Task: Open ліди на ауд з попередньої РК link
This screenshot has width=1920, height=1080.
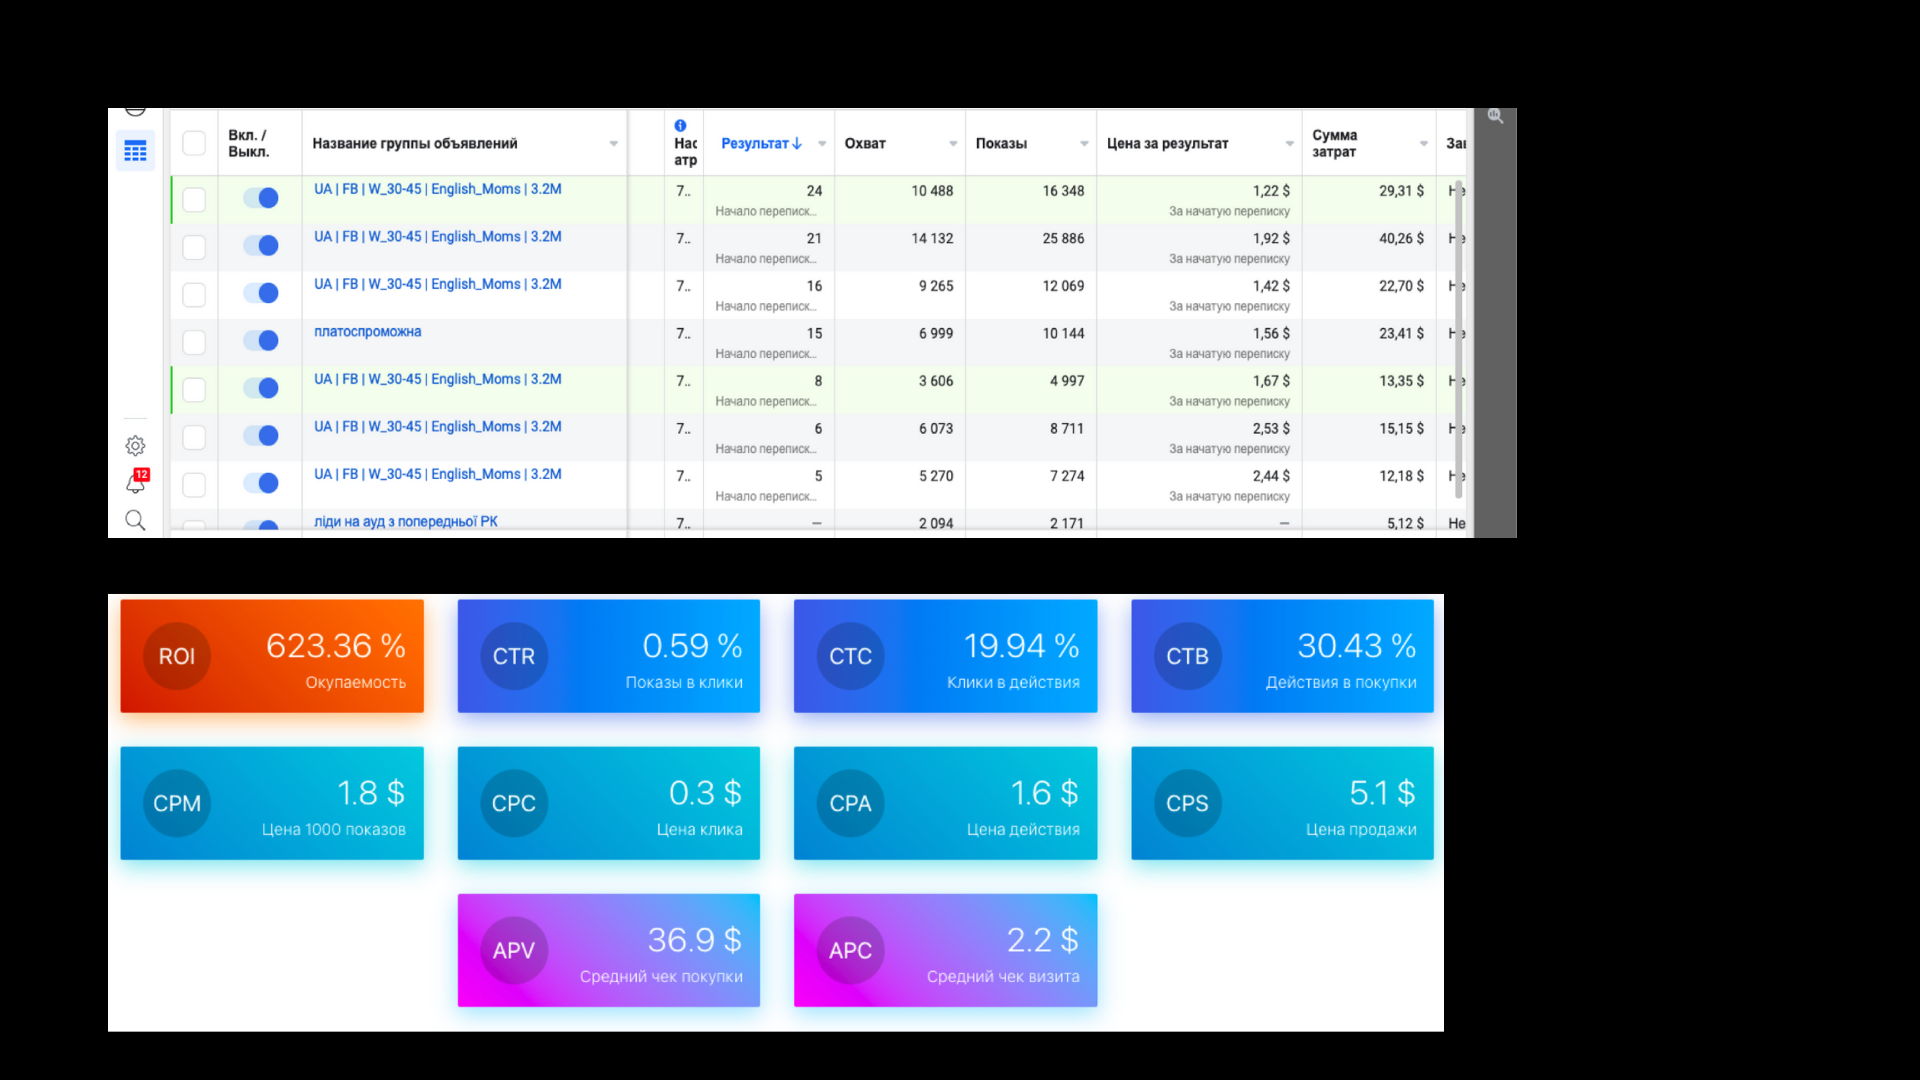Action: point(406,522)
